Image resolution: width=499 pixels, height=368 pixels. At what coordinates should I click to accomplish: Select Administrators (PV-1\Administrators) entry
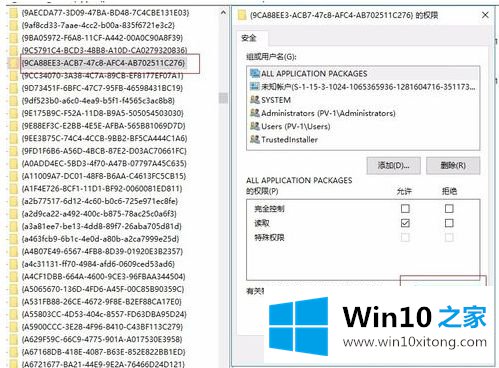pos(363,113)
